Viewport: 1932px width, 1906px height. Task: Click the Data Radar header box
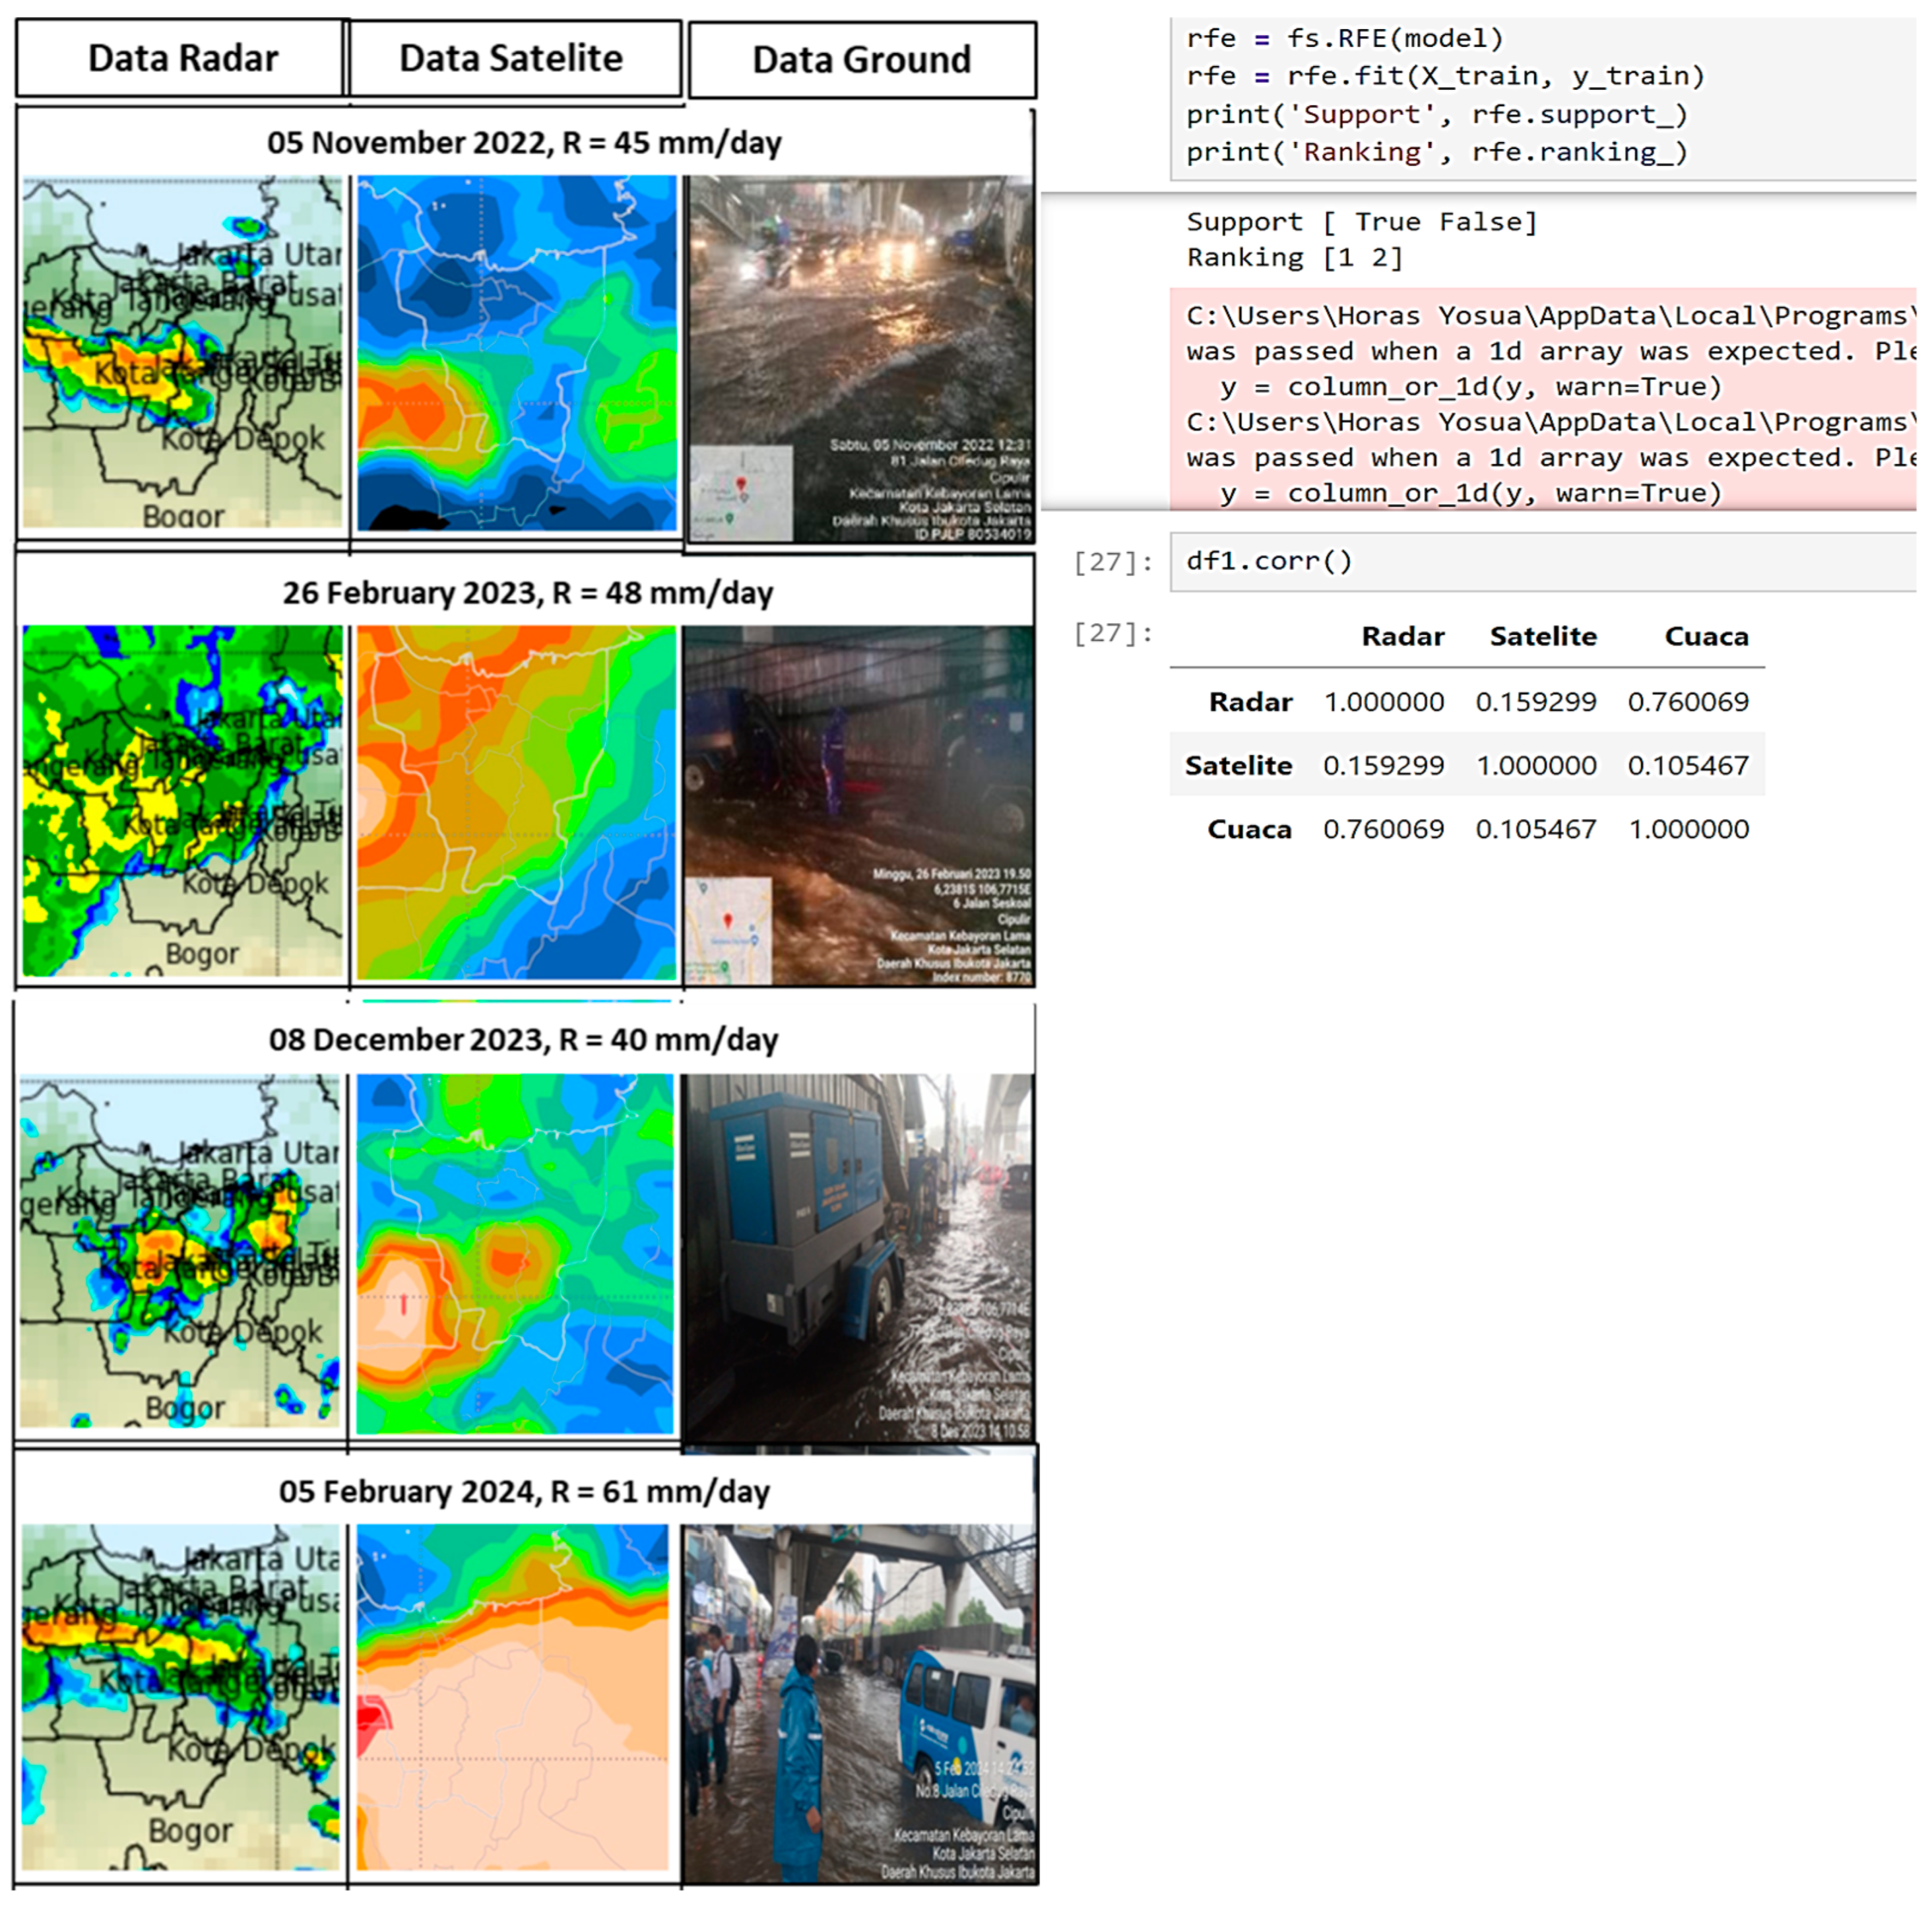pyautogui.click(x=182, y=59)
